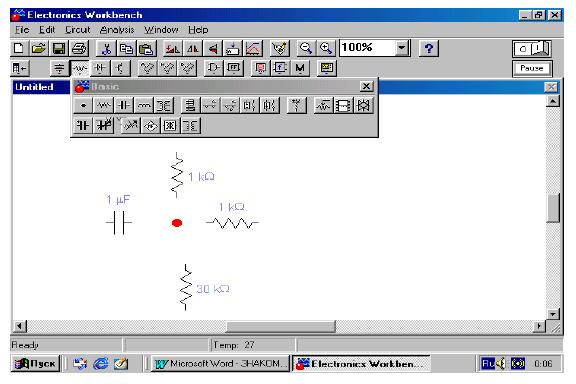Open the Controls parts bin
The height and width of the screenshot is (384, 576).
[x=280, y=68]
